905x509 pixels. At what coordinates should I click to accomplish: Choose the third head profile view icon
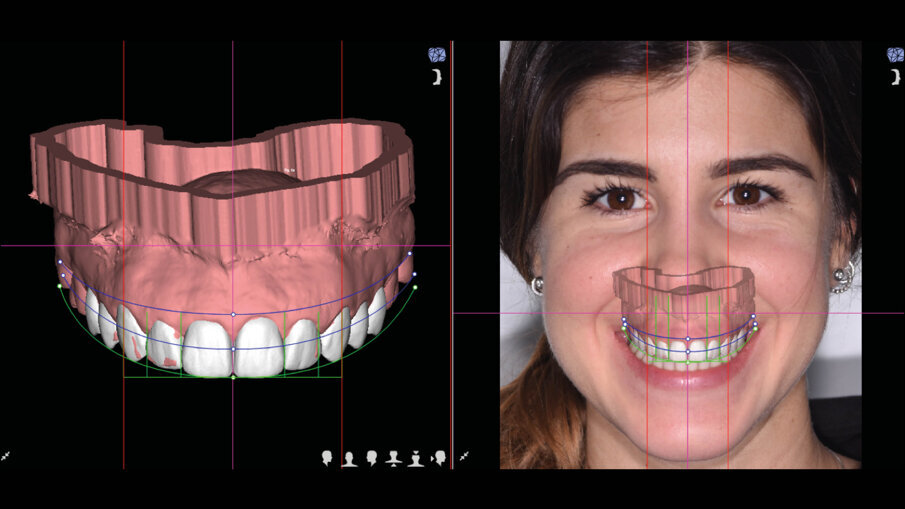[371, 458]
